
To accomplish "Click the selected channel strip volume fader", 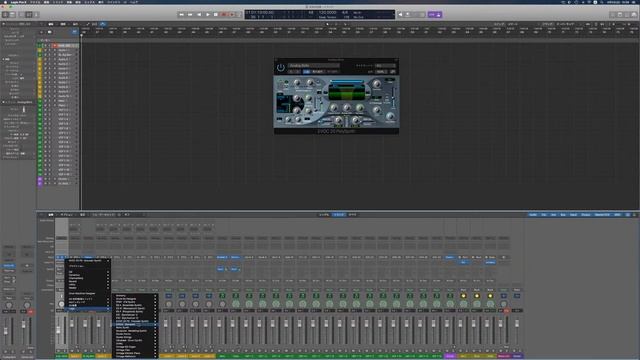I will pos(59,329).
